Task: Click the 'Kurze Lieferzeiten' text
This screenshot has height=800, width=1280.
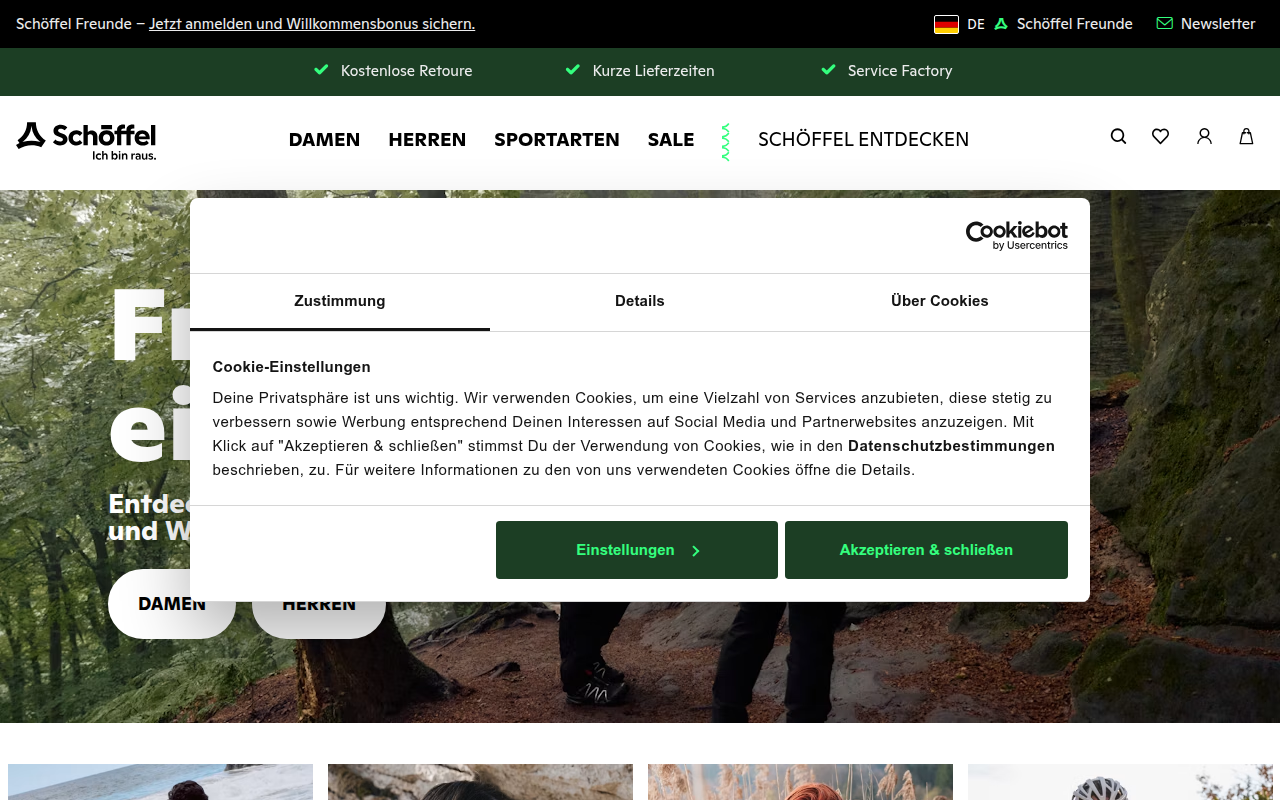Action: (653, 71)
